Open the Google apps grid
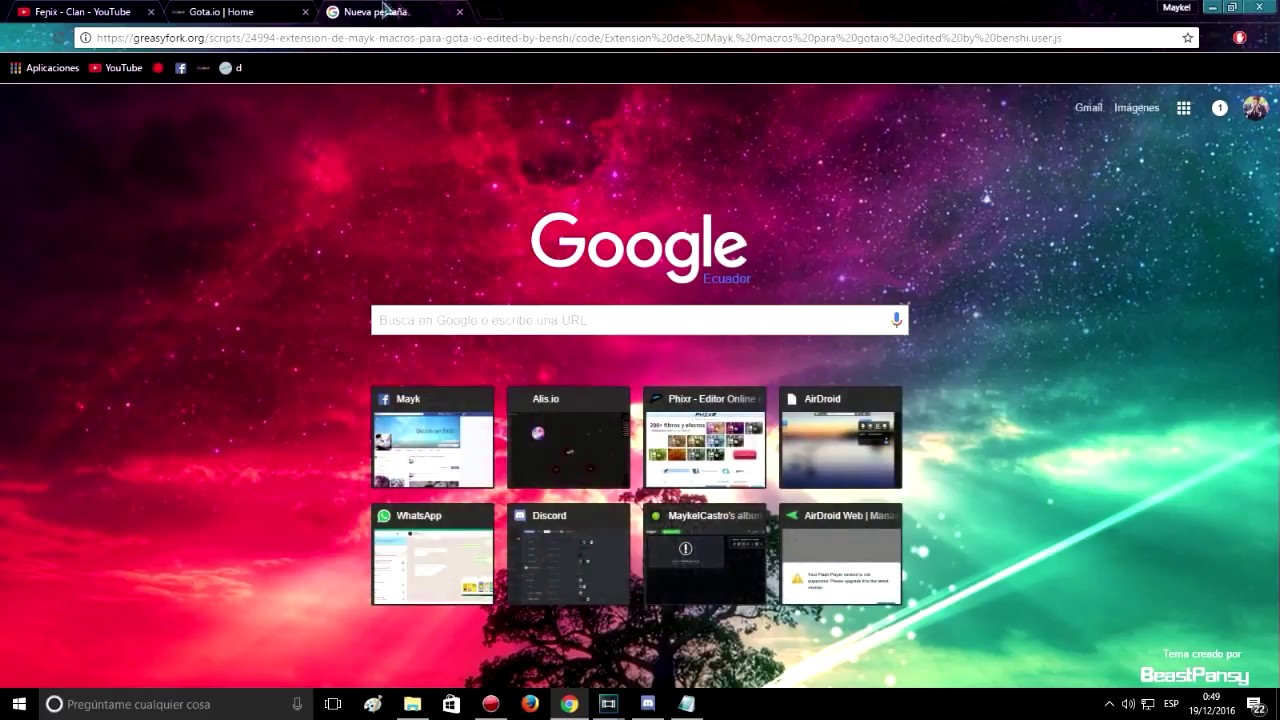 click(x=1184, y=108)
